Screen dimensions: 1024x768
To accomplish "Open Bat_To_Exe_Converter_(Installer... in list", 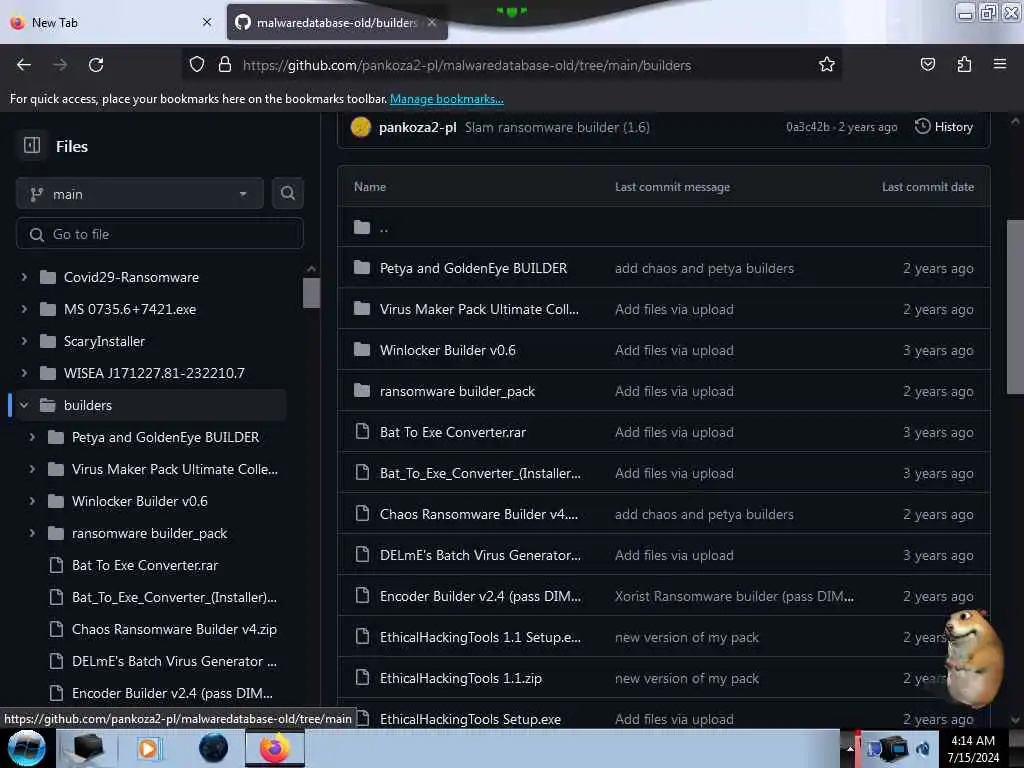I will [480, 473].
